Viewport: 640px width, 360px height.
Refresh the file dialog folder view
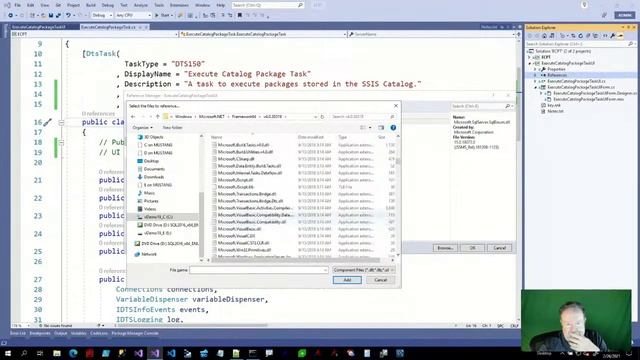point(322,117)
